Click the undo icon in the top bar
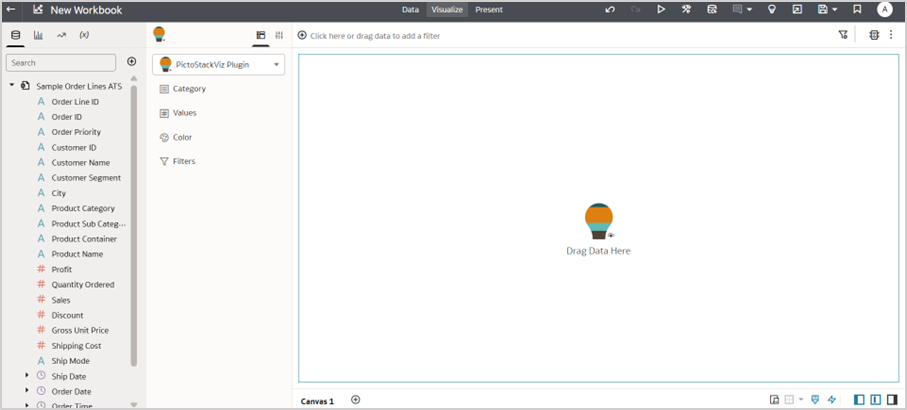 pos(610,10)
